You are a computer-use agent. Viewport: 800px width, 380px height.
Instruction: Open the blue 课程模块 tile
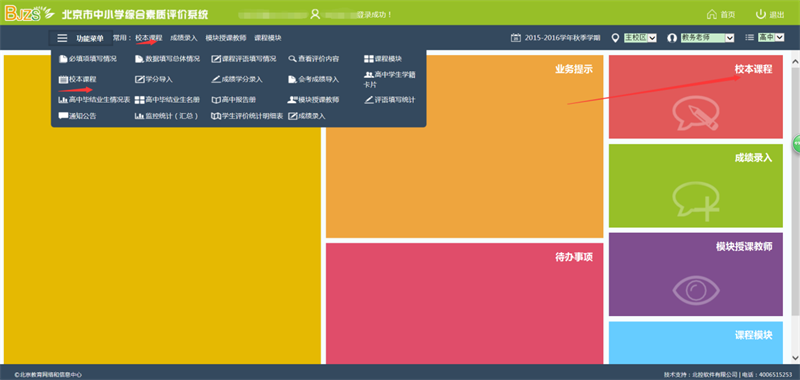pyautogui.click(x=696, y=342)
